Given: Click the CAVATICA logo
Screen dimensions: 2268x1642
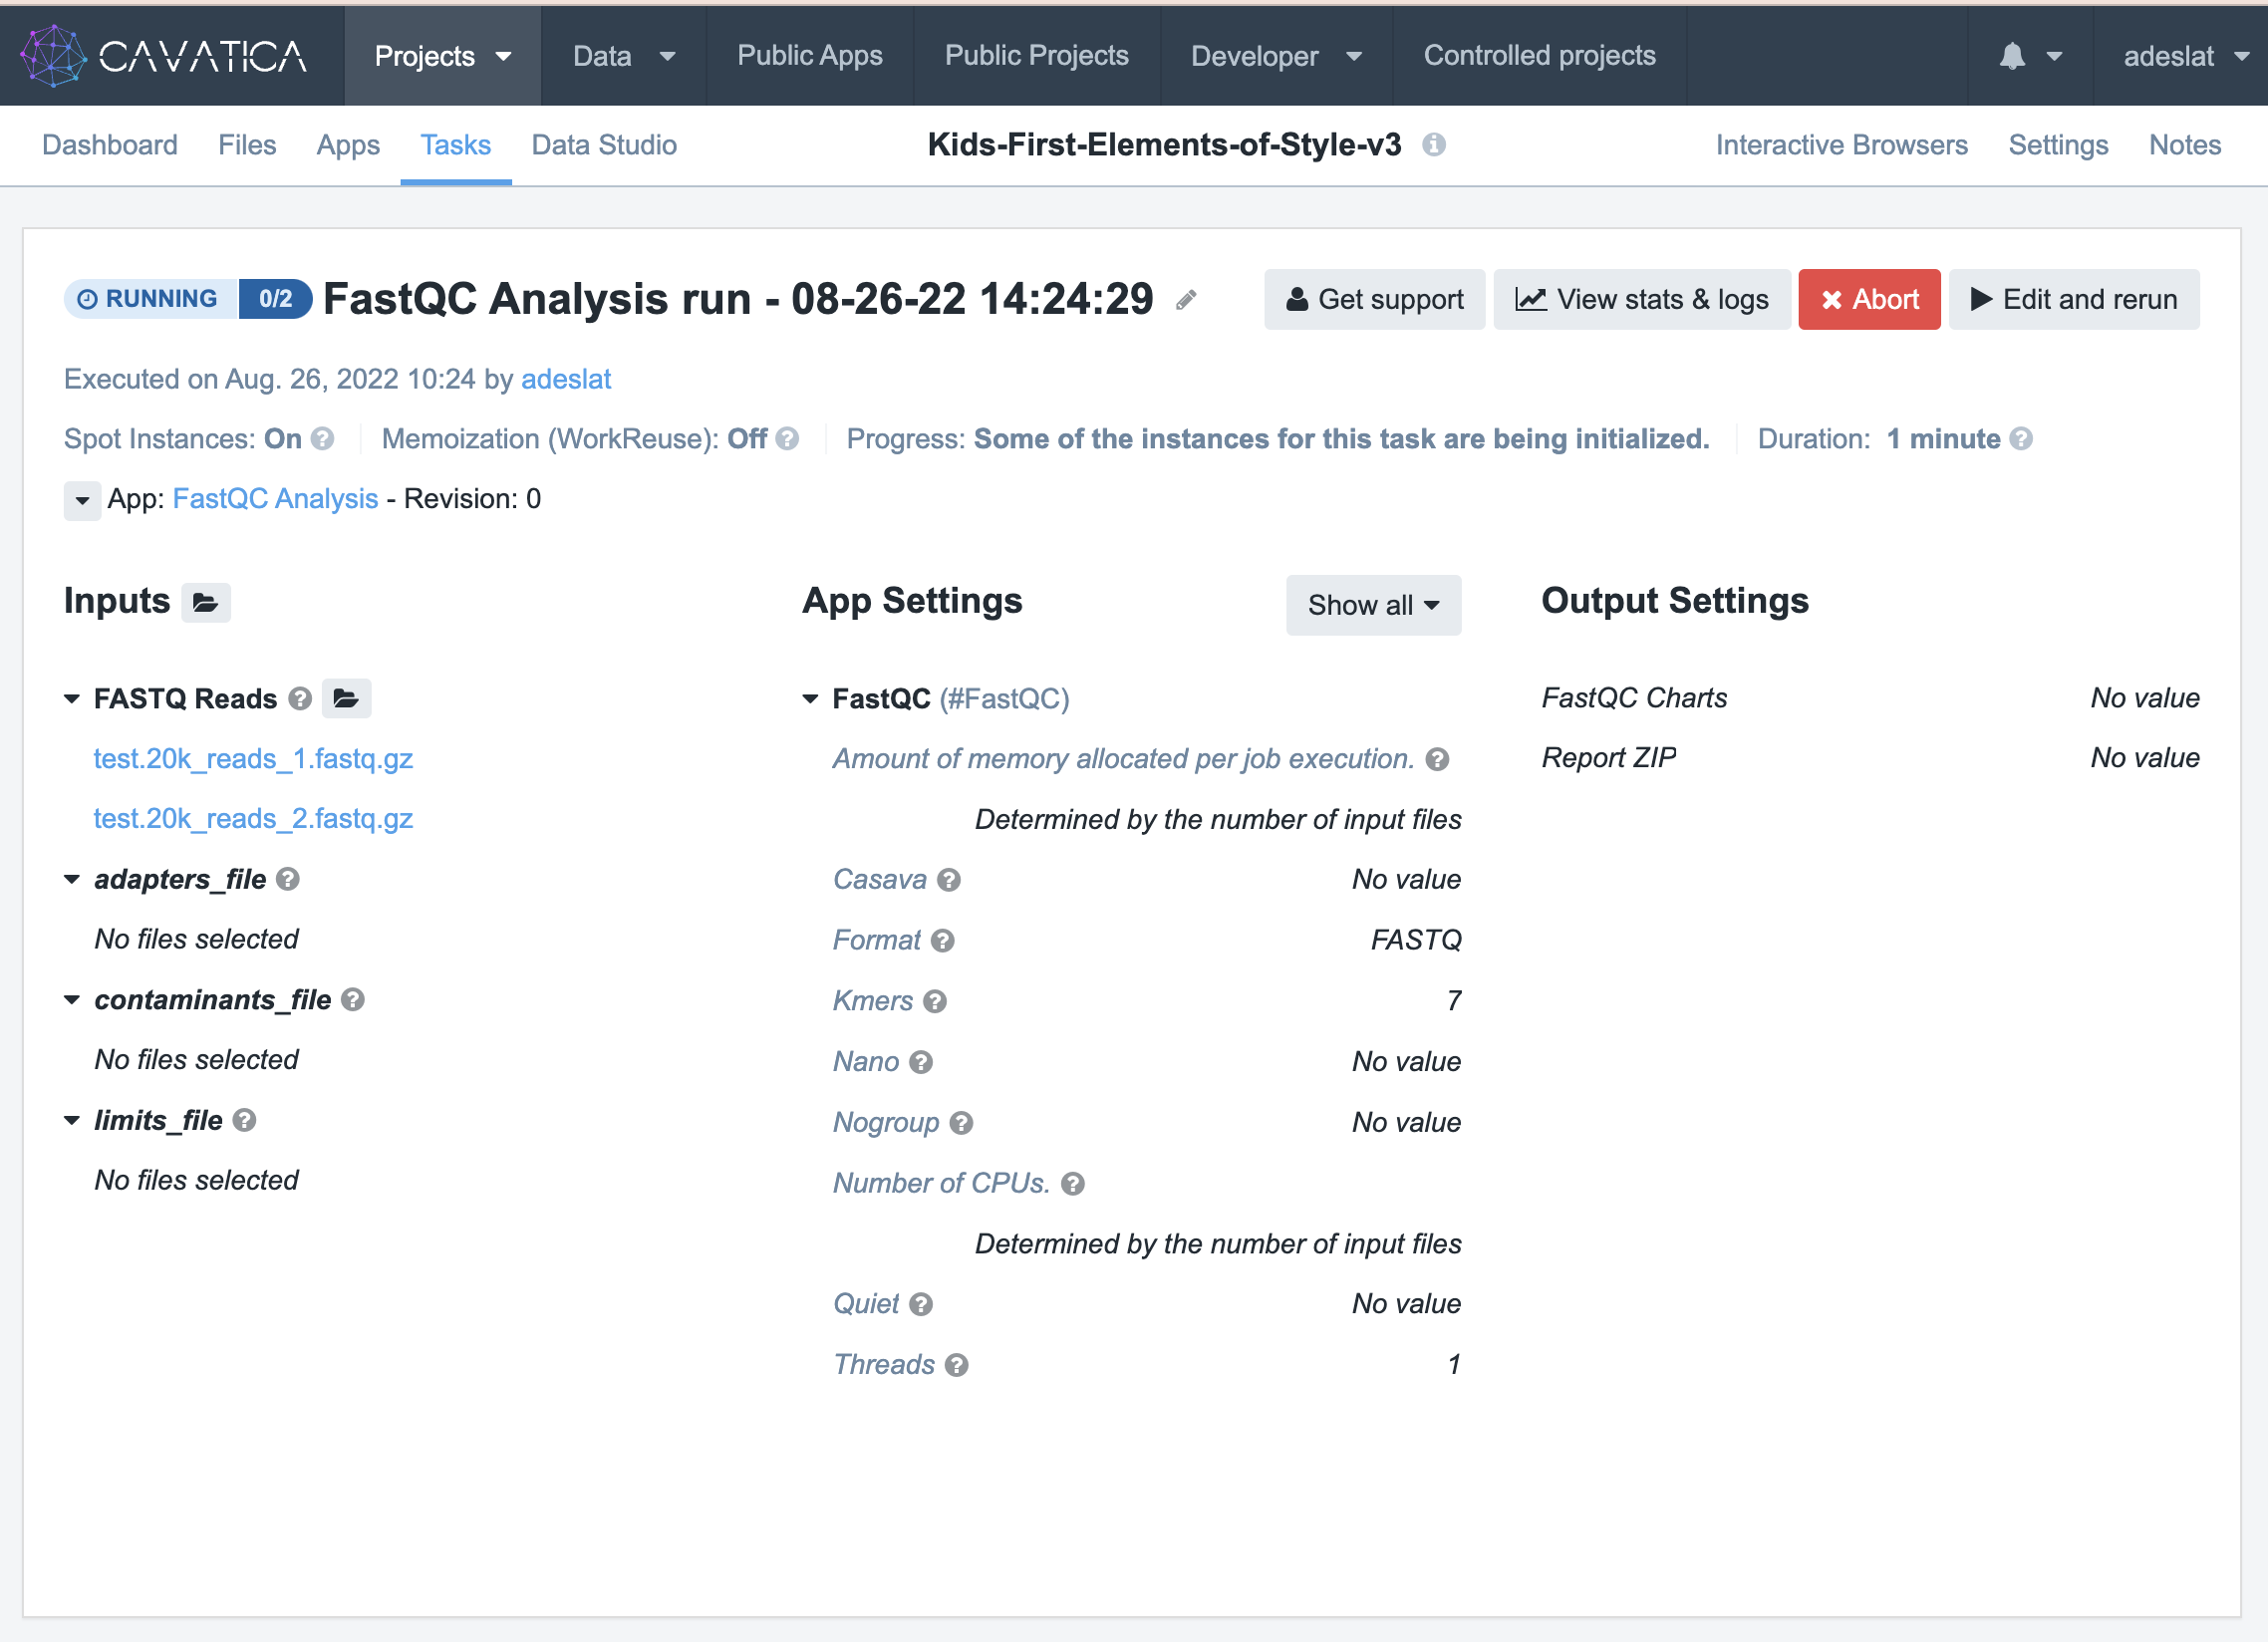Looking at the screenshot, I should point(165,56).
